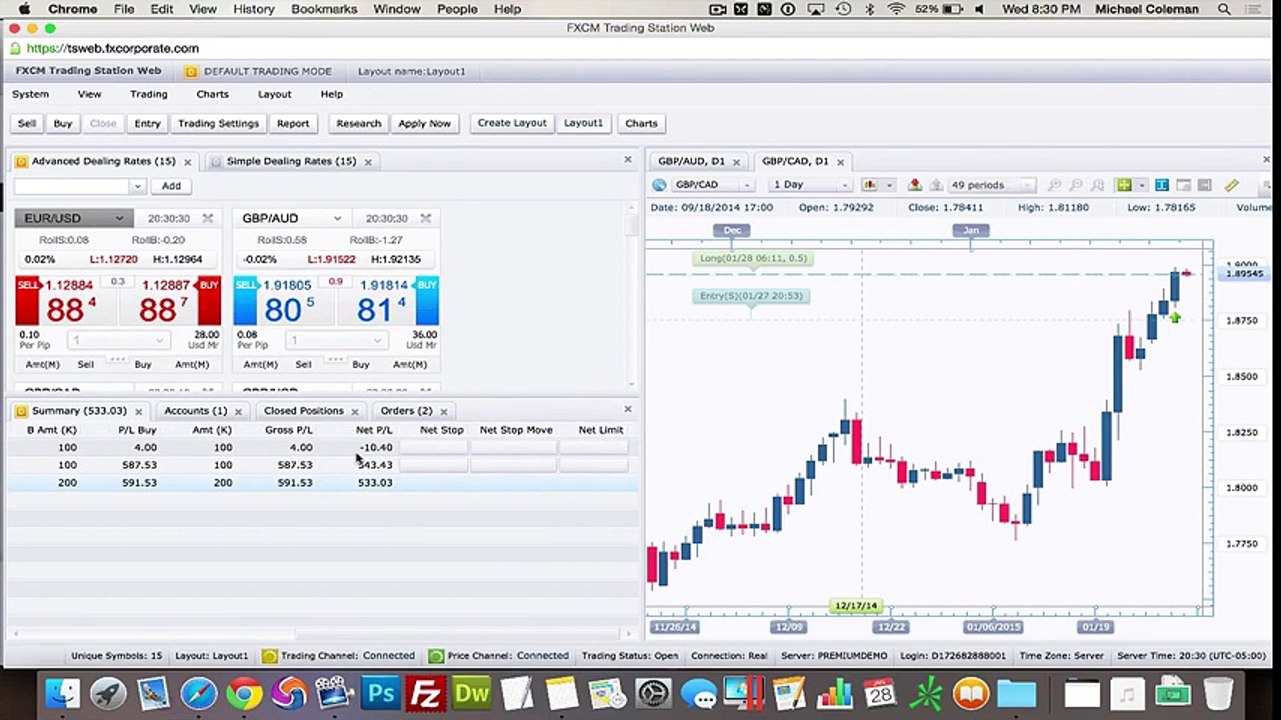Screen dimensions: 1281x720
Task: Close the Simple Dealing Rates tab
Action: (x=368, y=162)
